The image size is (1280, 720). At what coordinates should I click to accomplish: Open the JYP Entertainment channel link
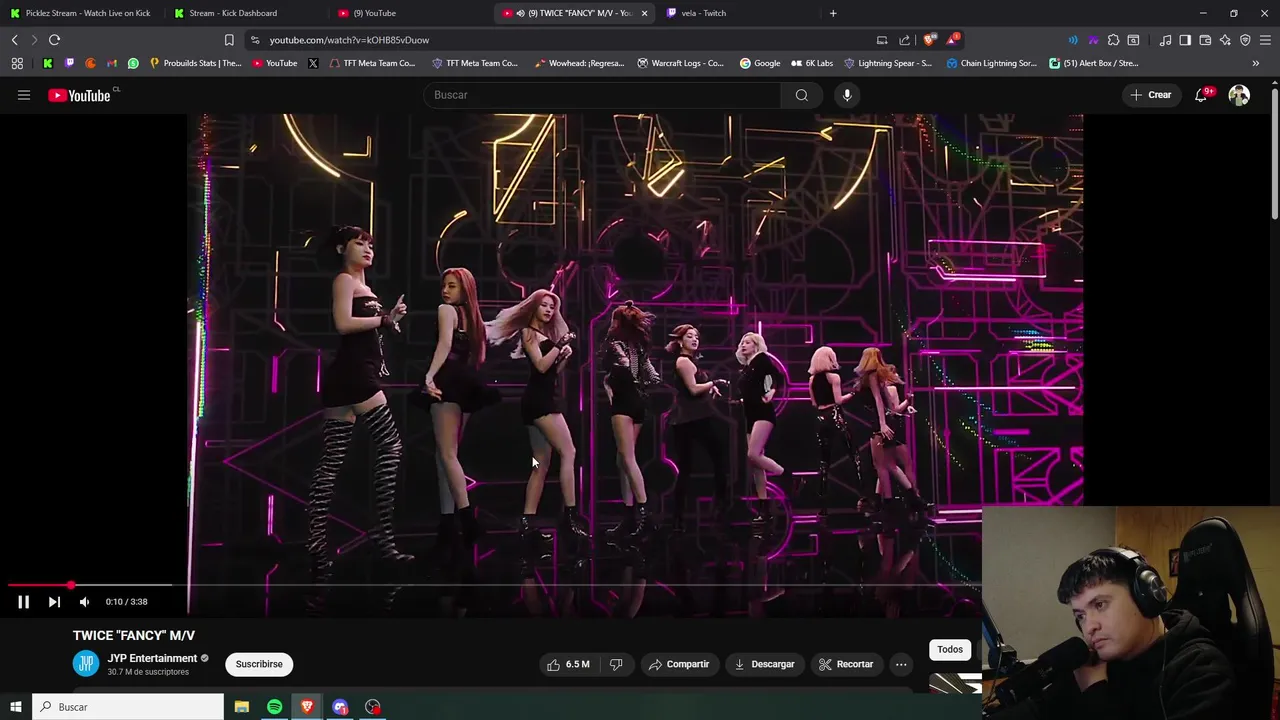152,658
